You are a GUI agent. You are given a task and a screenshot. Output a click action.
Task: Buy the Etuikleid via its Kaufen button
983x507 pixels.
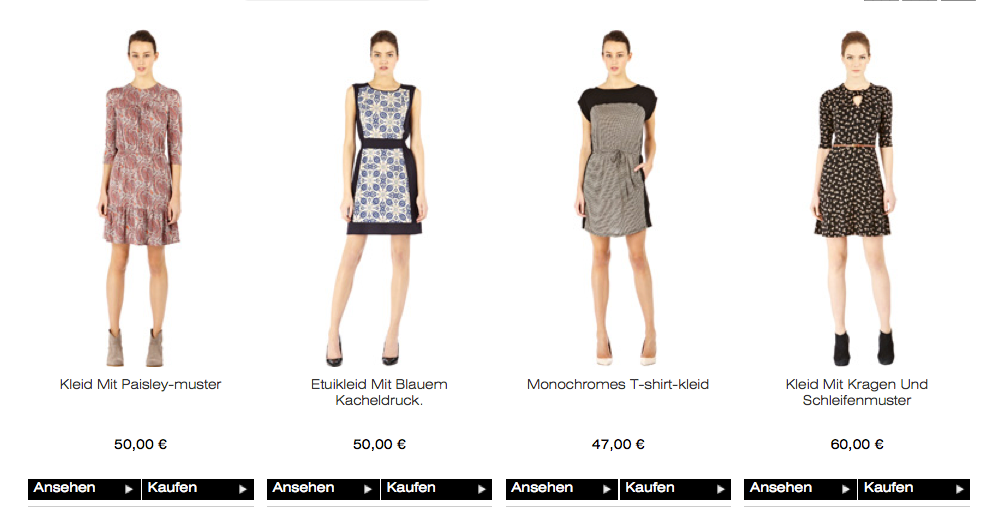click(x=436, y=489)
